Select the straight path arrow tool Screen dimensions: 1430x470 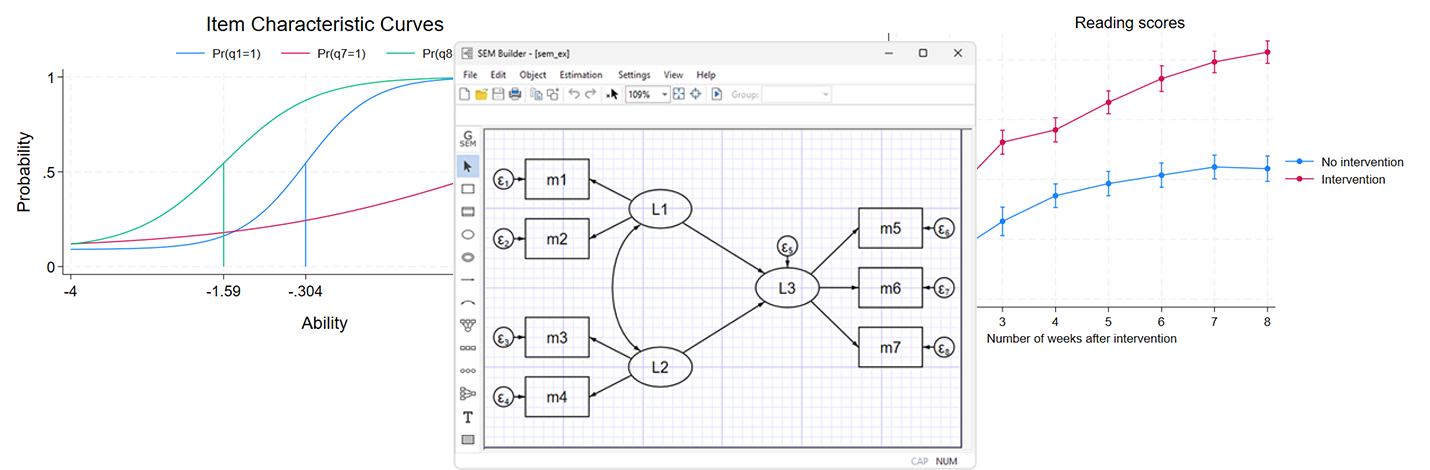pyautogui.click(x=467, y=280)
